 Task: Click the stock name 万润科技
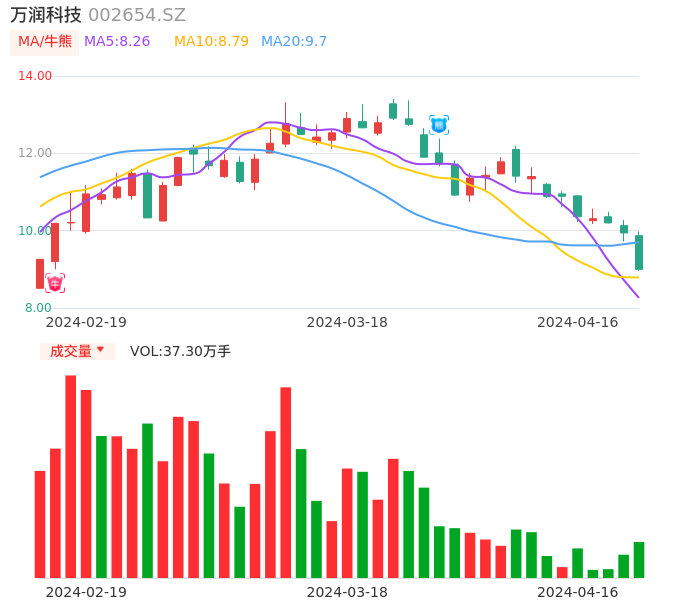46,15
